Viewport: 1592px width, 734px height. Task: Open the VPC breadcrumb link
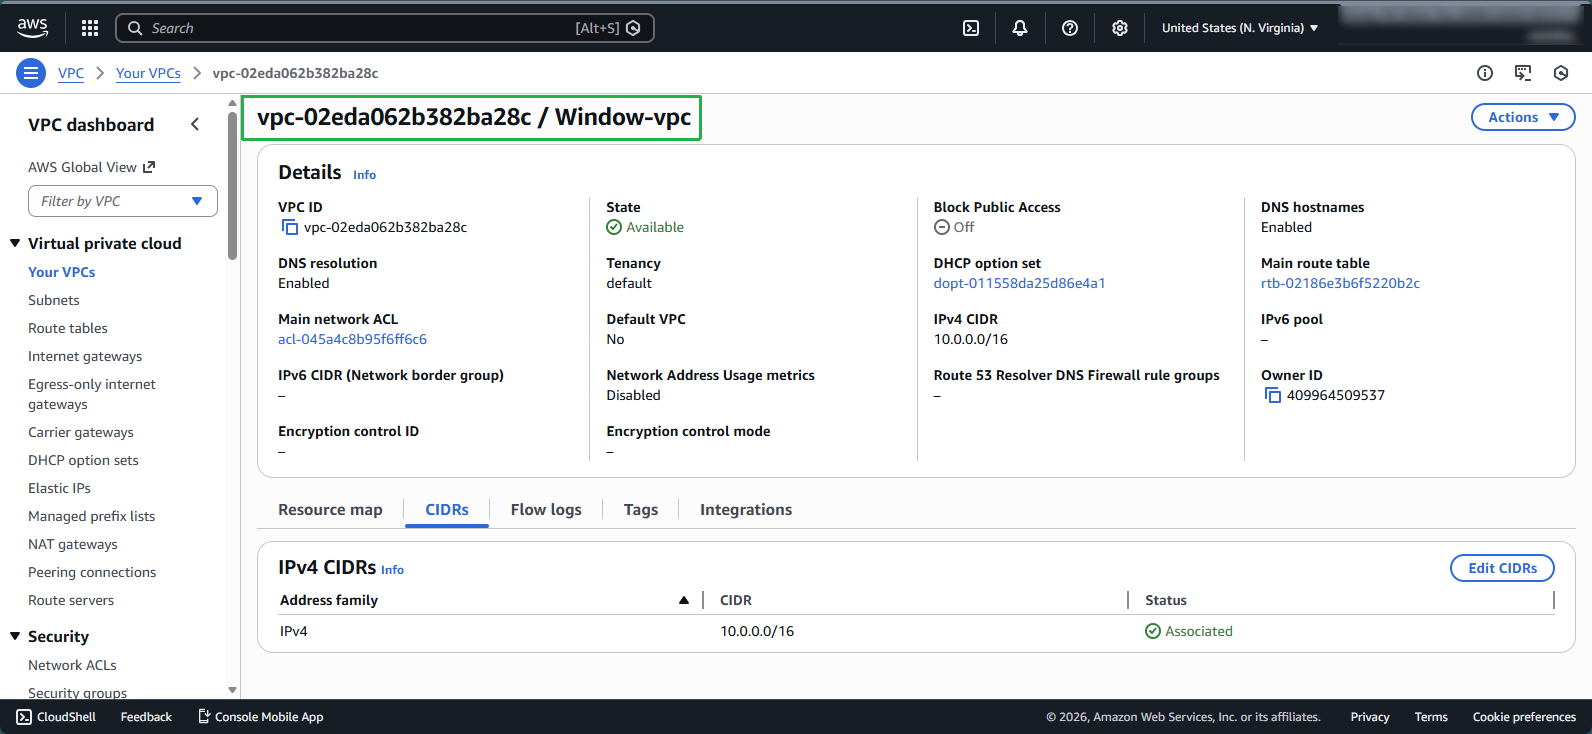(71, 73)
